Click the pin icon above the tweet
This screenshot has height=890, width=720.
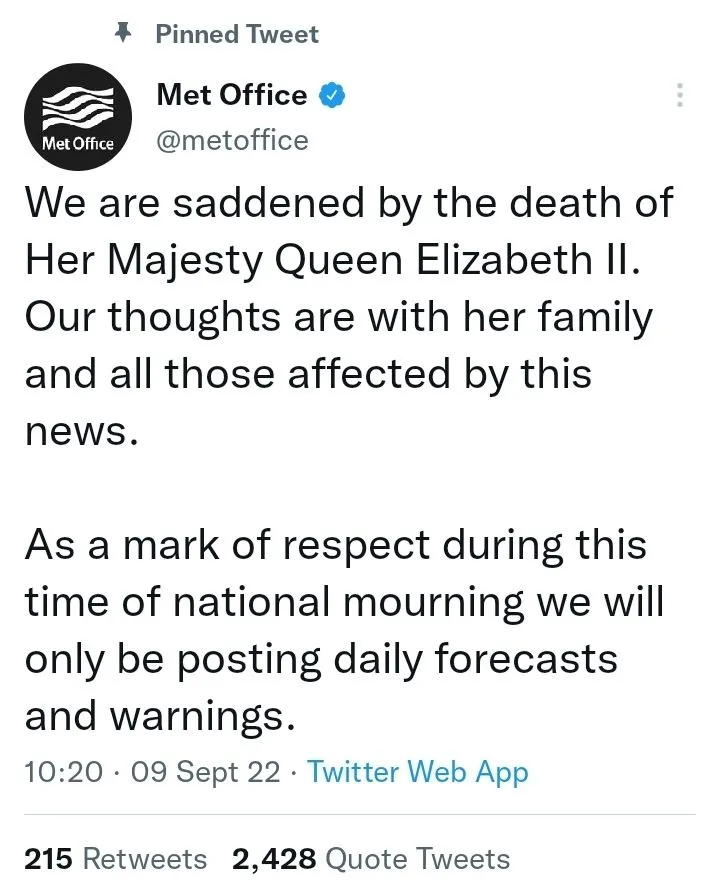[x=123, y=33]
